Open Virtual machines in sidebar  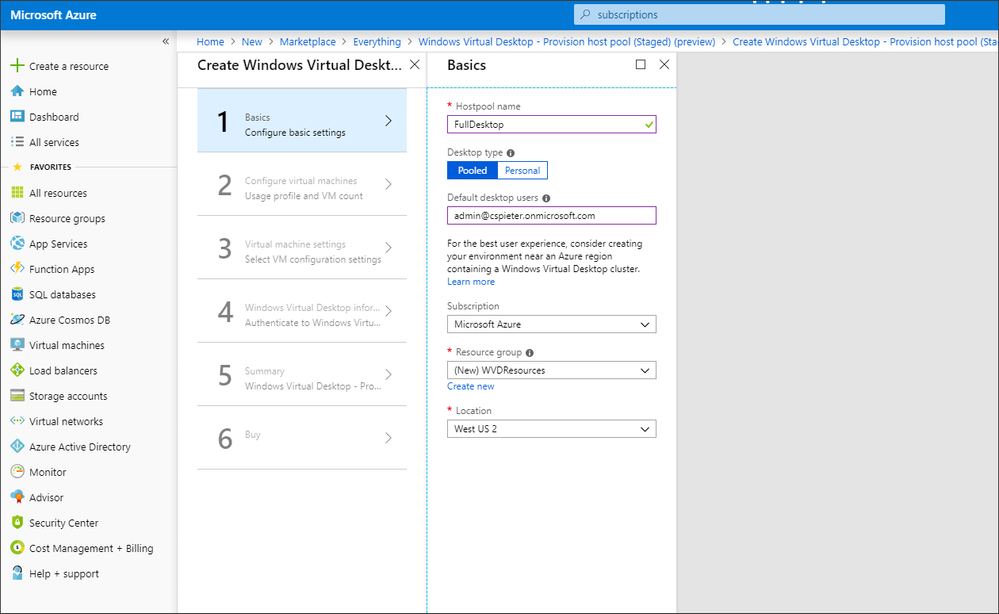[x=67, y=345]
